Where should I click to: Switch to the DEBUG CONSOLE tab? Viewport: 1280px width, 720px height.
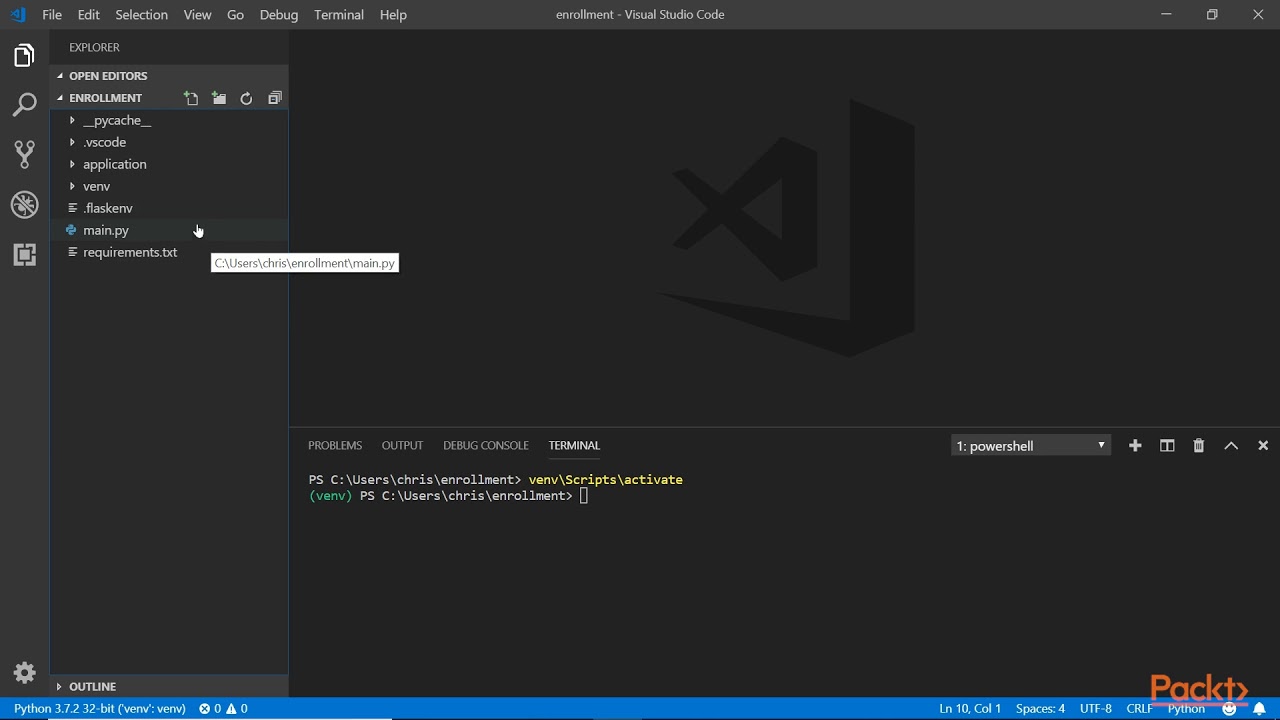point(486,446)
